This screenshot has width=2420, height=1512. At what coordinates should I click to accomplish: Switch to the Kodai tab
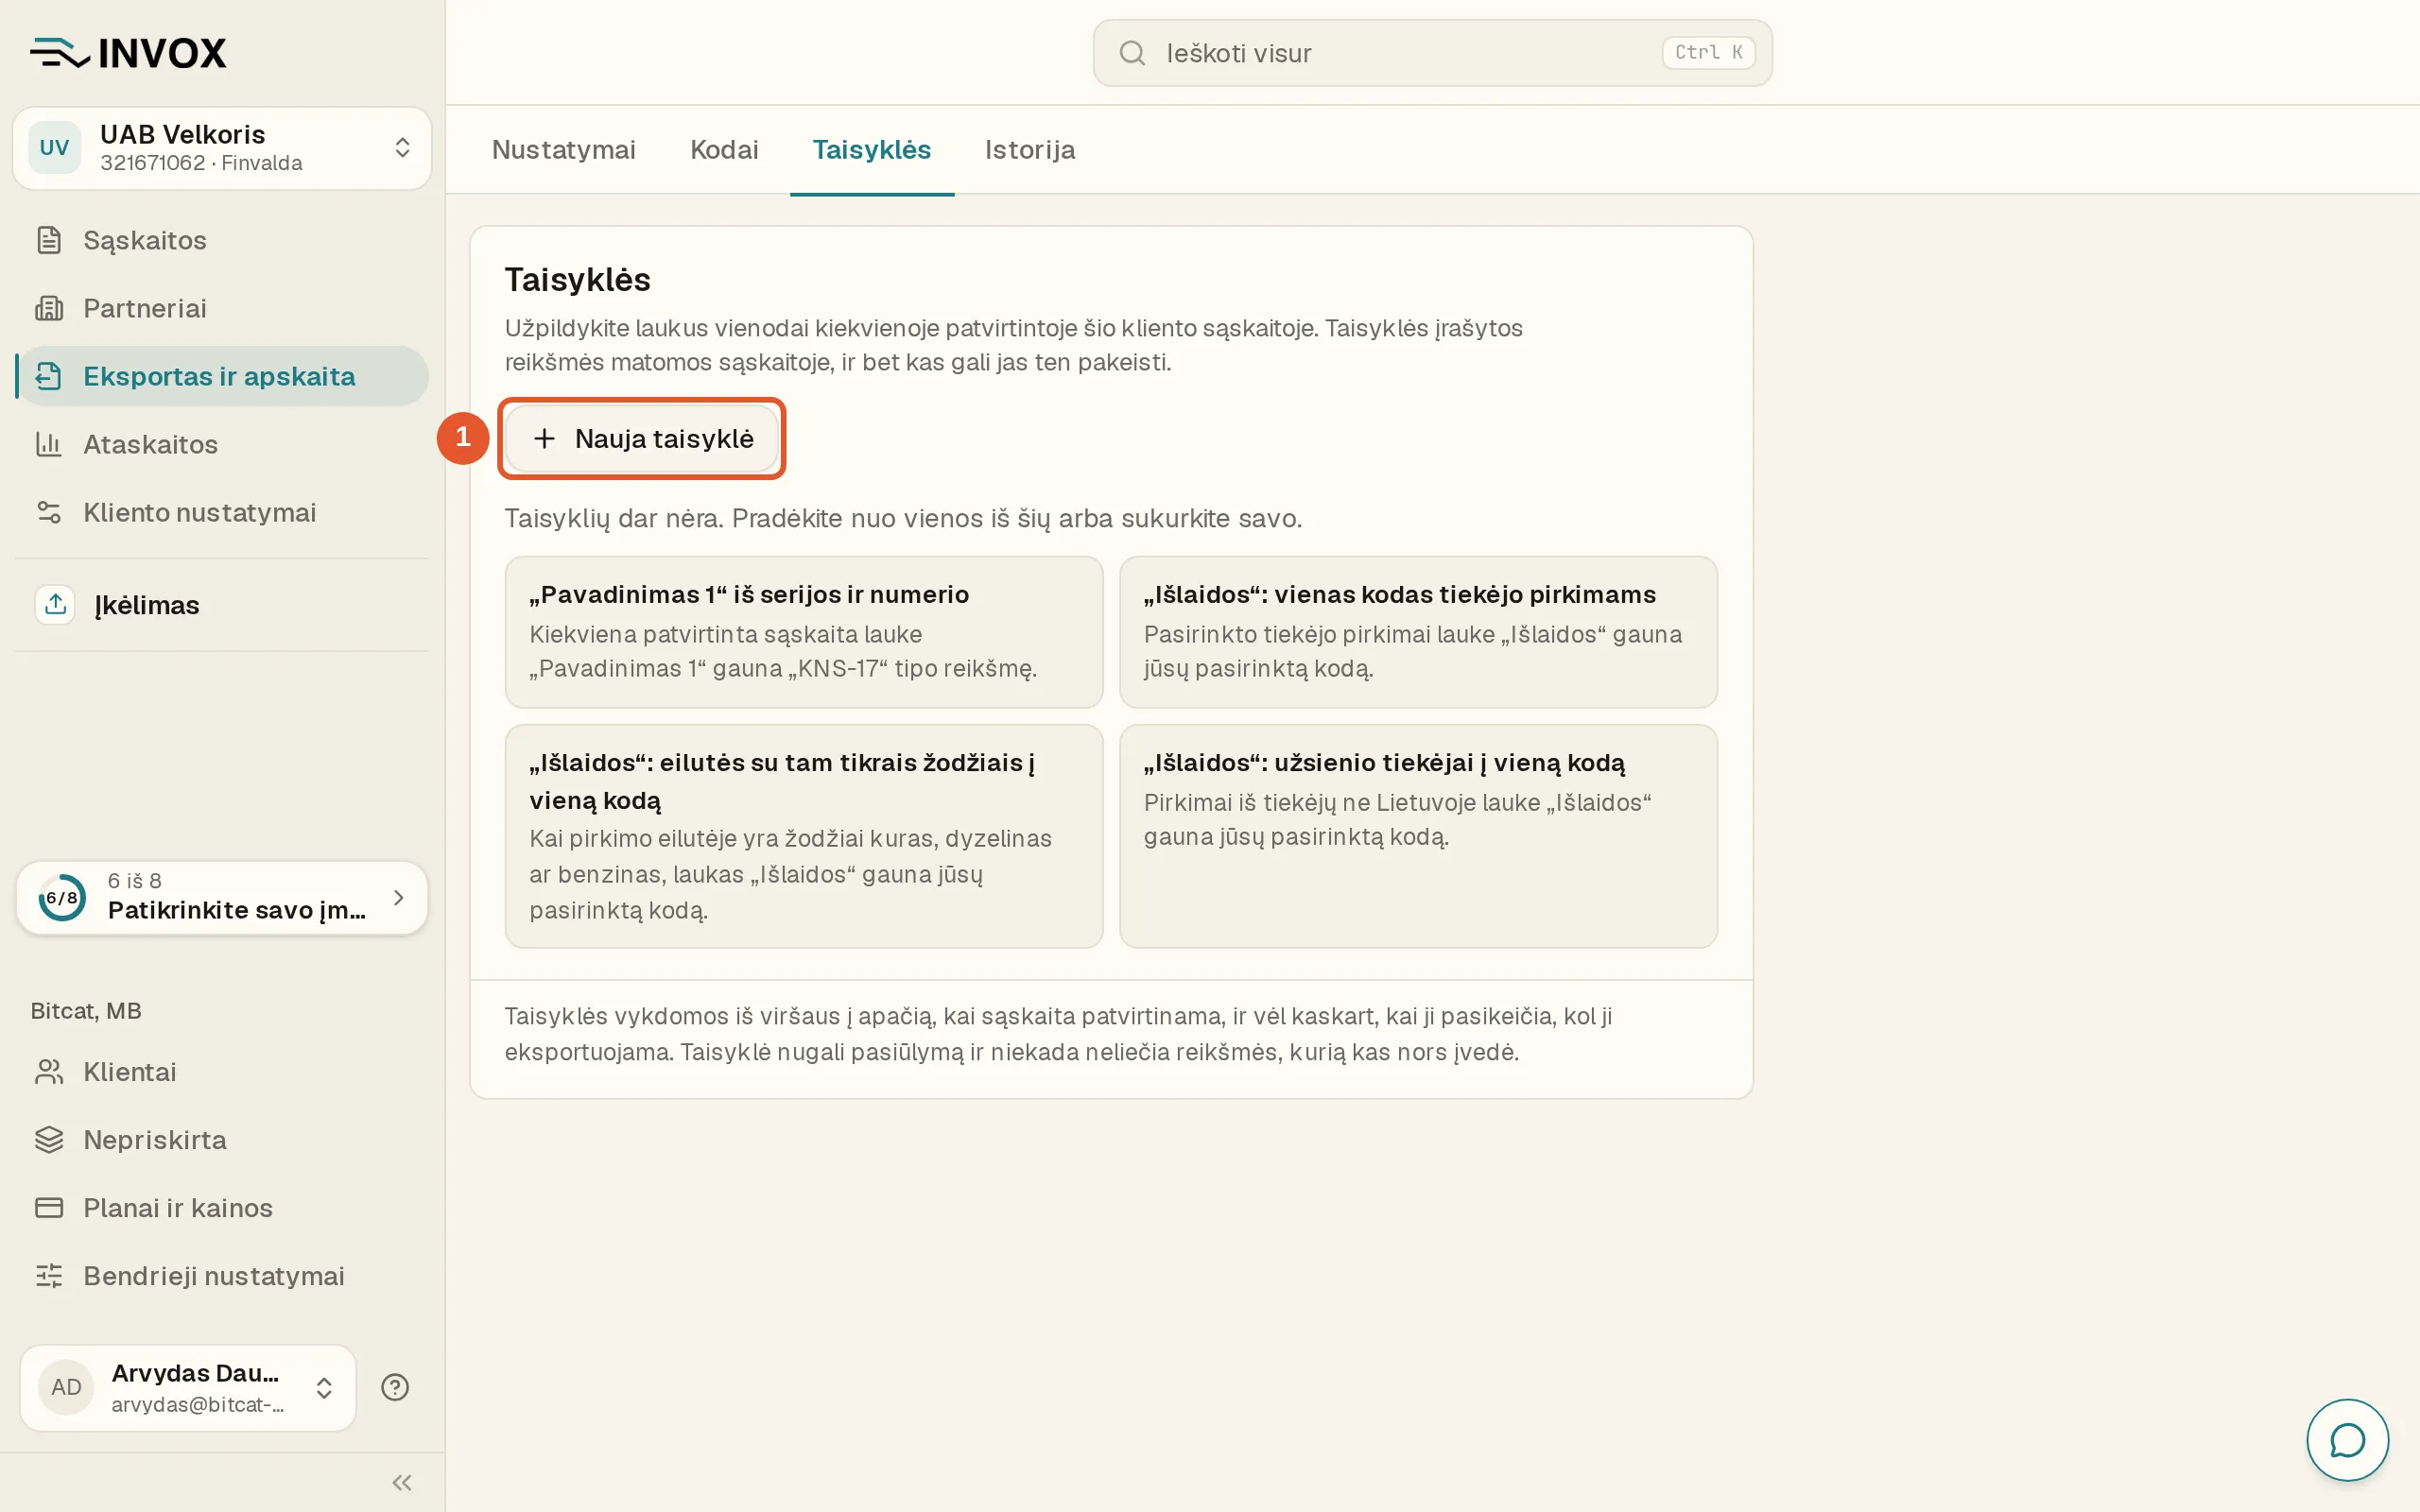[x=724, y=150]
